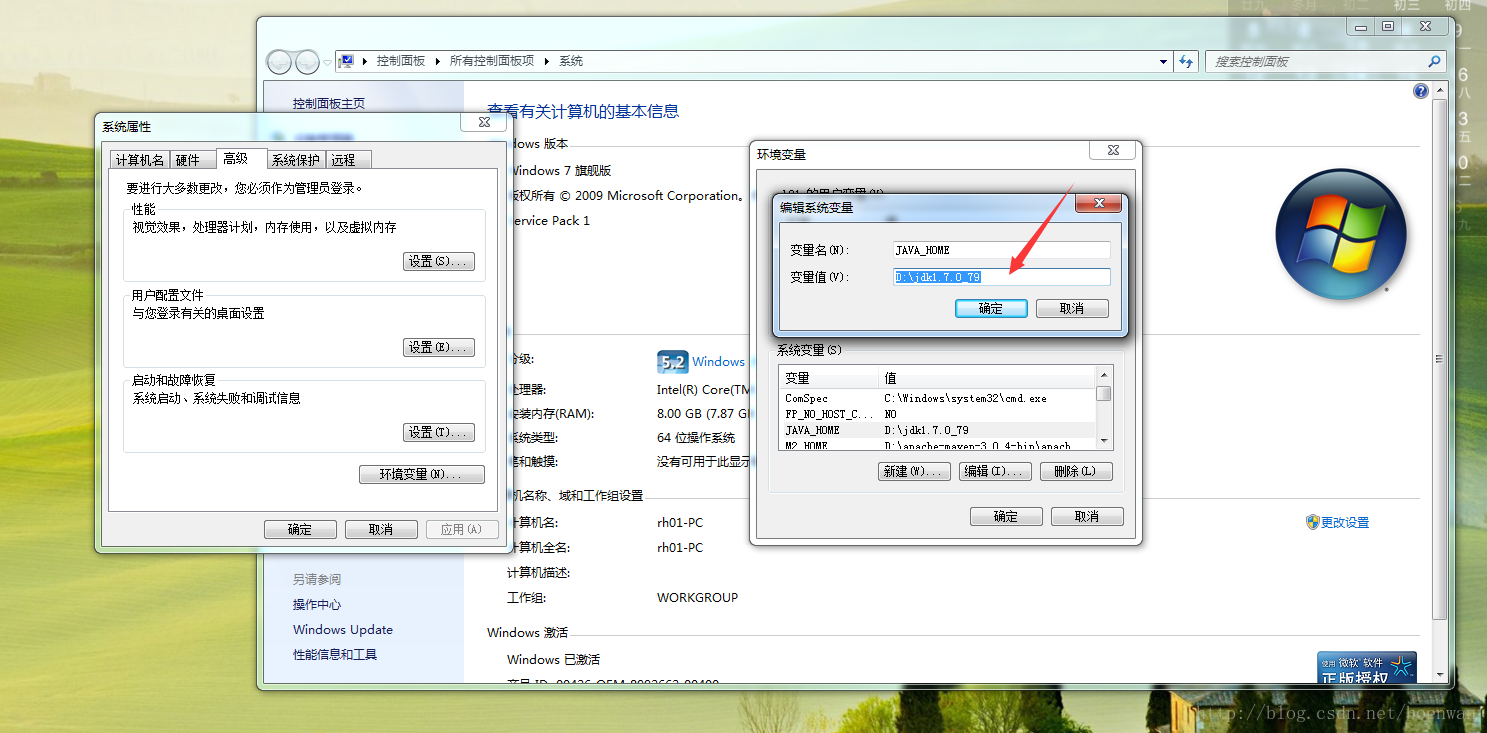The image size is (1487, 733).
Task: Click the forward navigation arrow
Action: 306,61
